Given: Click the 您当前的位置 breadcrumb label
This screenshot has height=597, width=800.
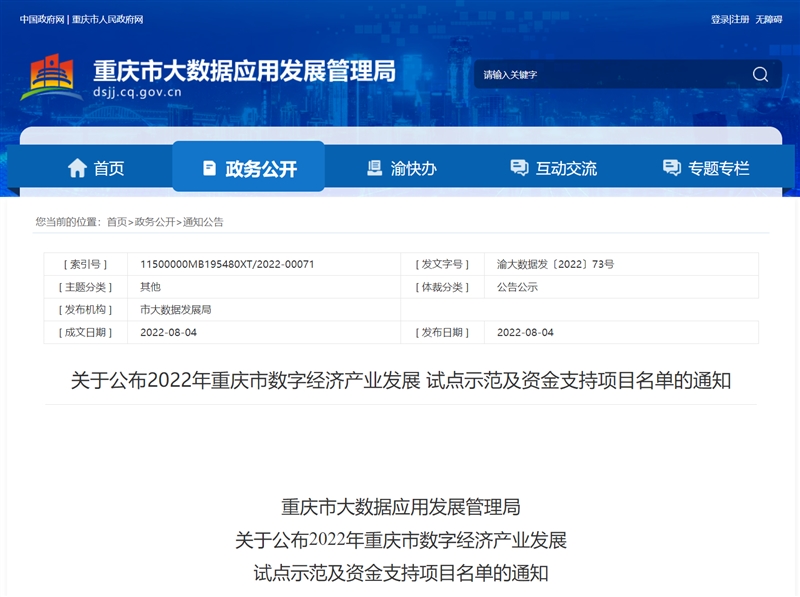Looking at the screenshot, I should pyautogui.click(x=66, y=222).
